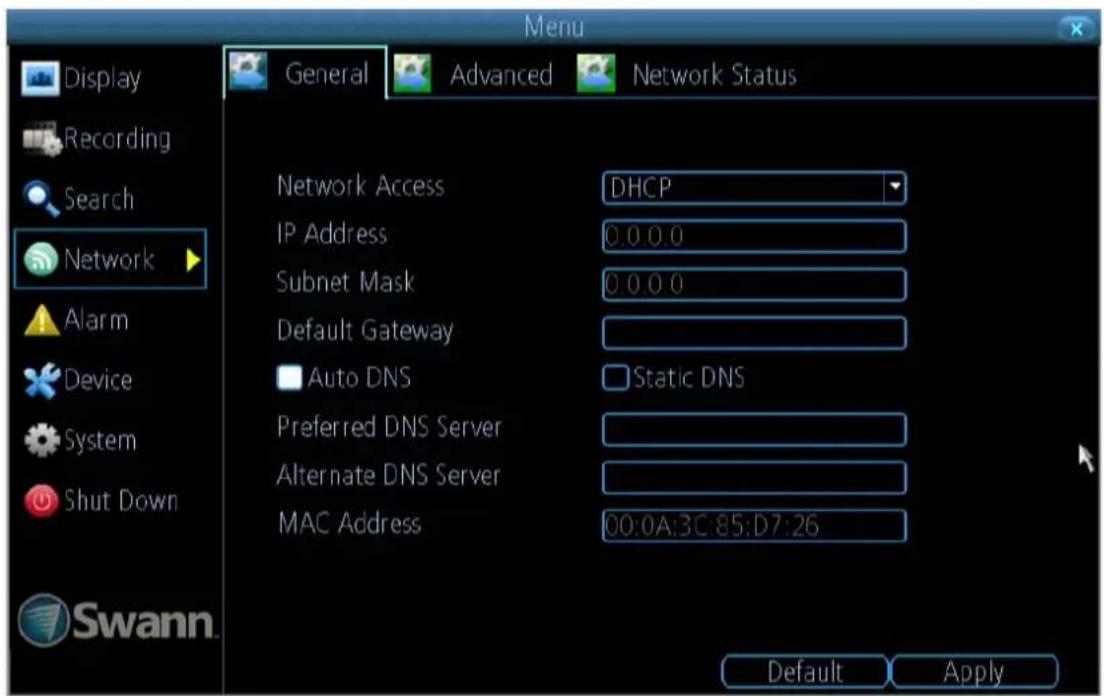Image resolution: width=1104 pixels, height=696 pixels.
Task: Open the Search menu item
Action: pos(78,199)
